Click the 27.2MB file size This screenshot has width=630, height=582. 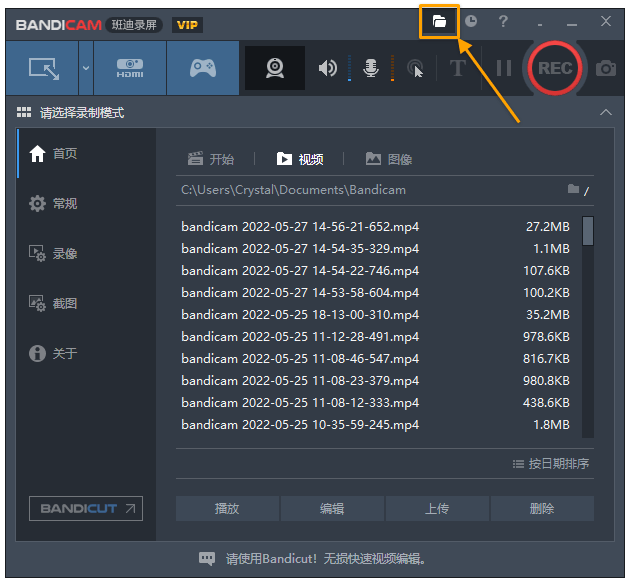pos(548,227)
